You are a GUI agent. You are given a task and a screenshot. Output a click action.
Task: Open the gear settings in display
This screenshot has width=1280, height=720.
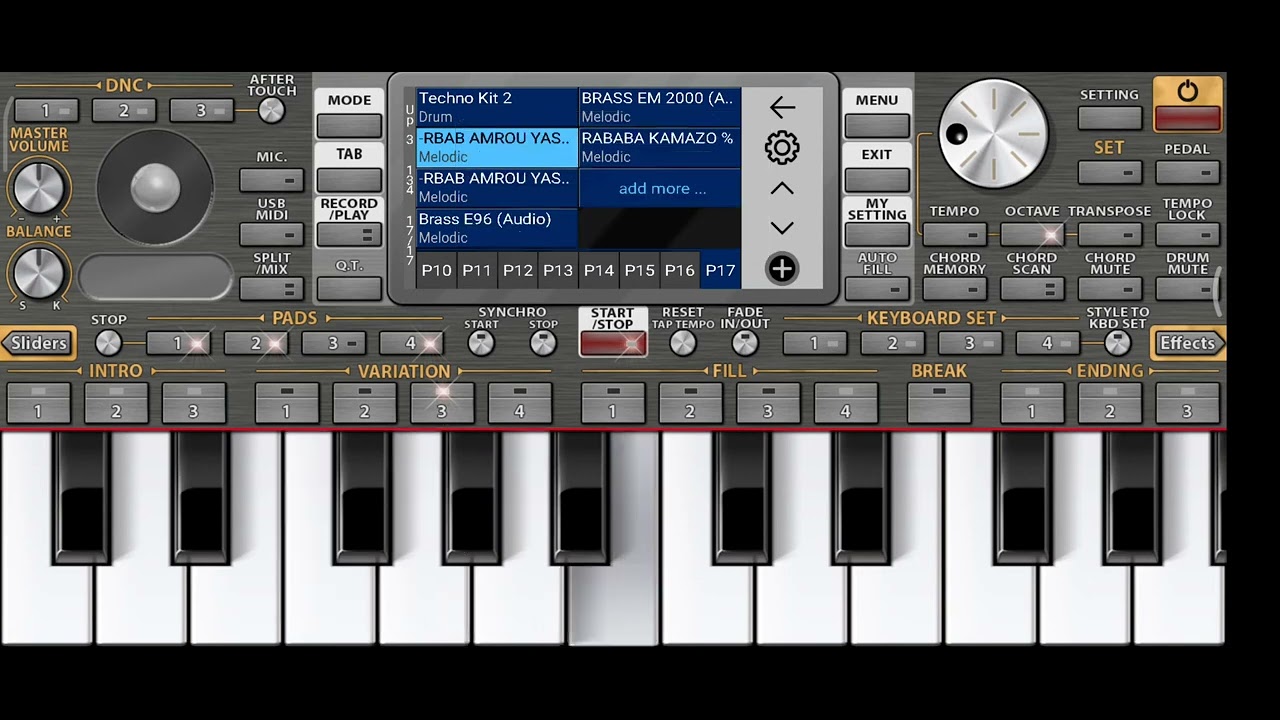tap(782, 148)
